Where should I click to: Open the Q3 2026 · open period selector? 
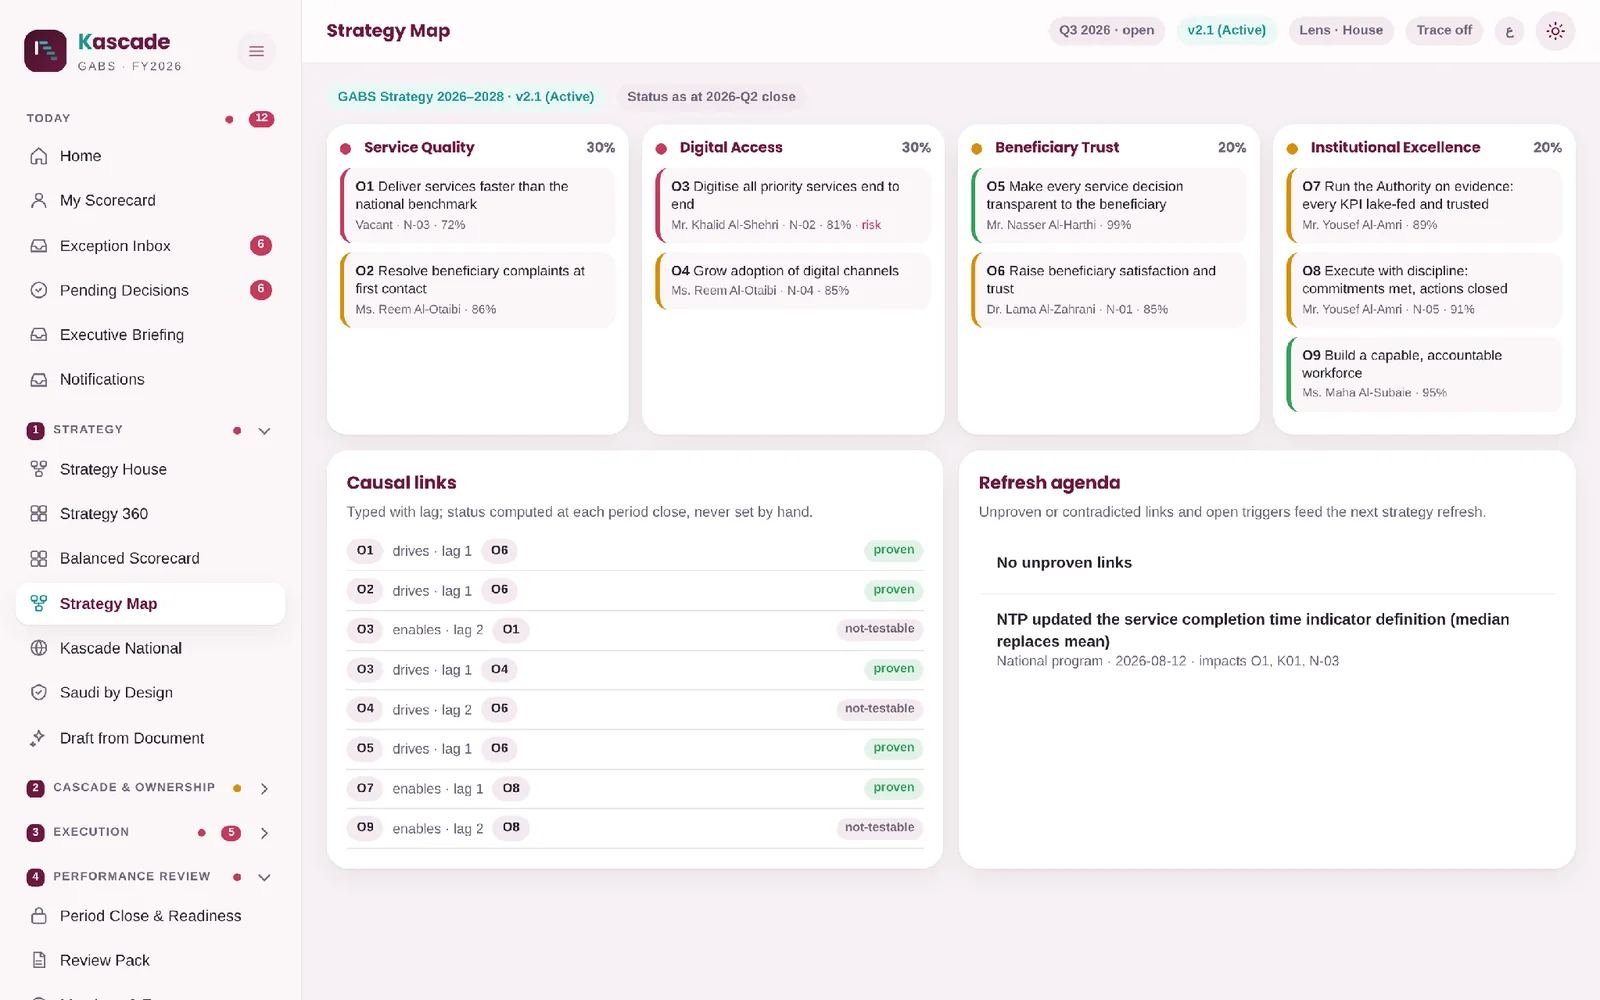point(1106,30)
